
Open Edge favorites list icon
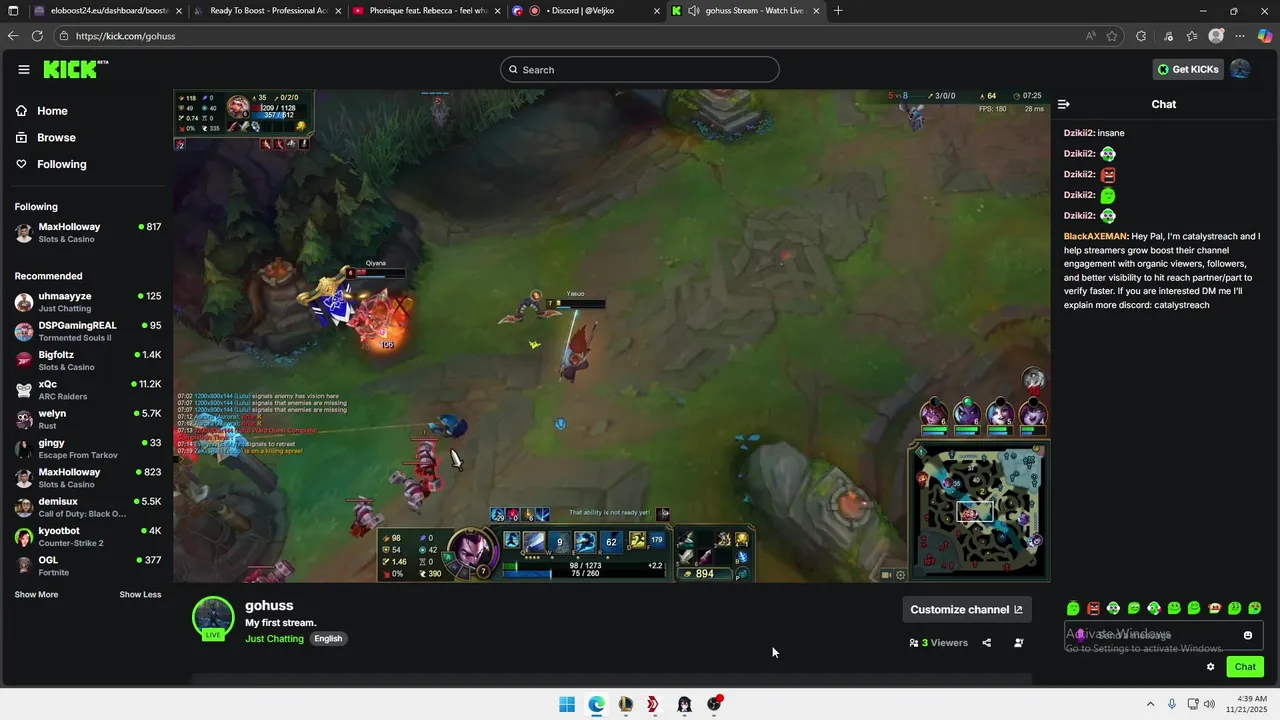[1192, 36]
